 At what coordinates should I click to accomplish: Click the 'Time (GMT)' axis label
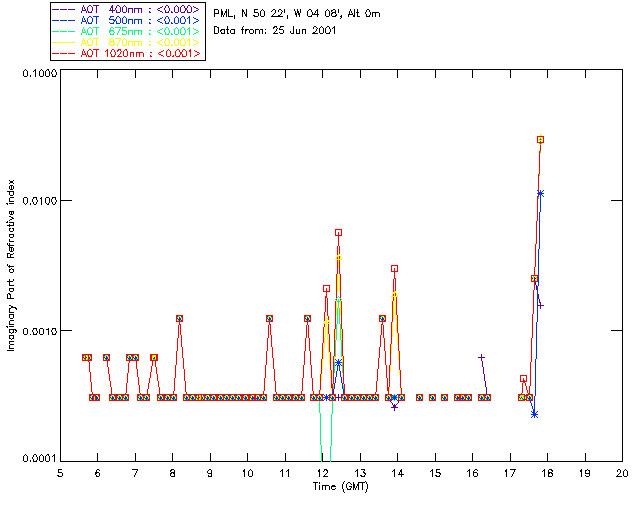click(x=340, y=486)
